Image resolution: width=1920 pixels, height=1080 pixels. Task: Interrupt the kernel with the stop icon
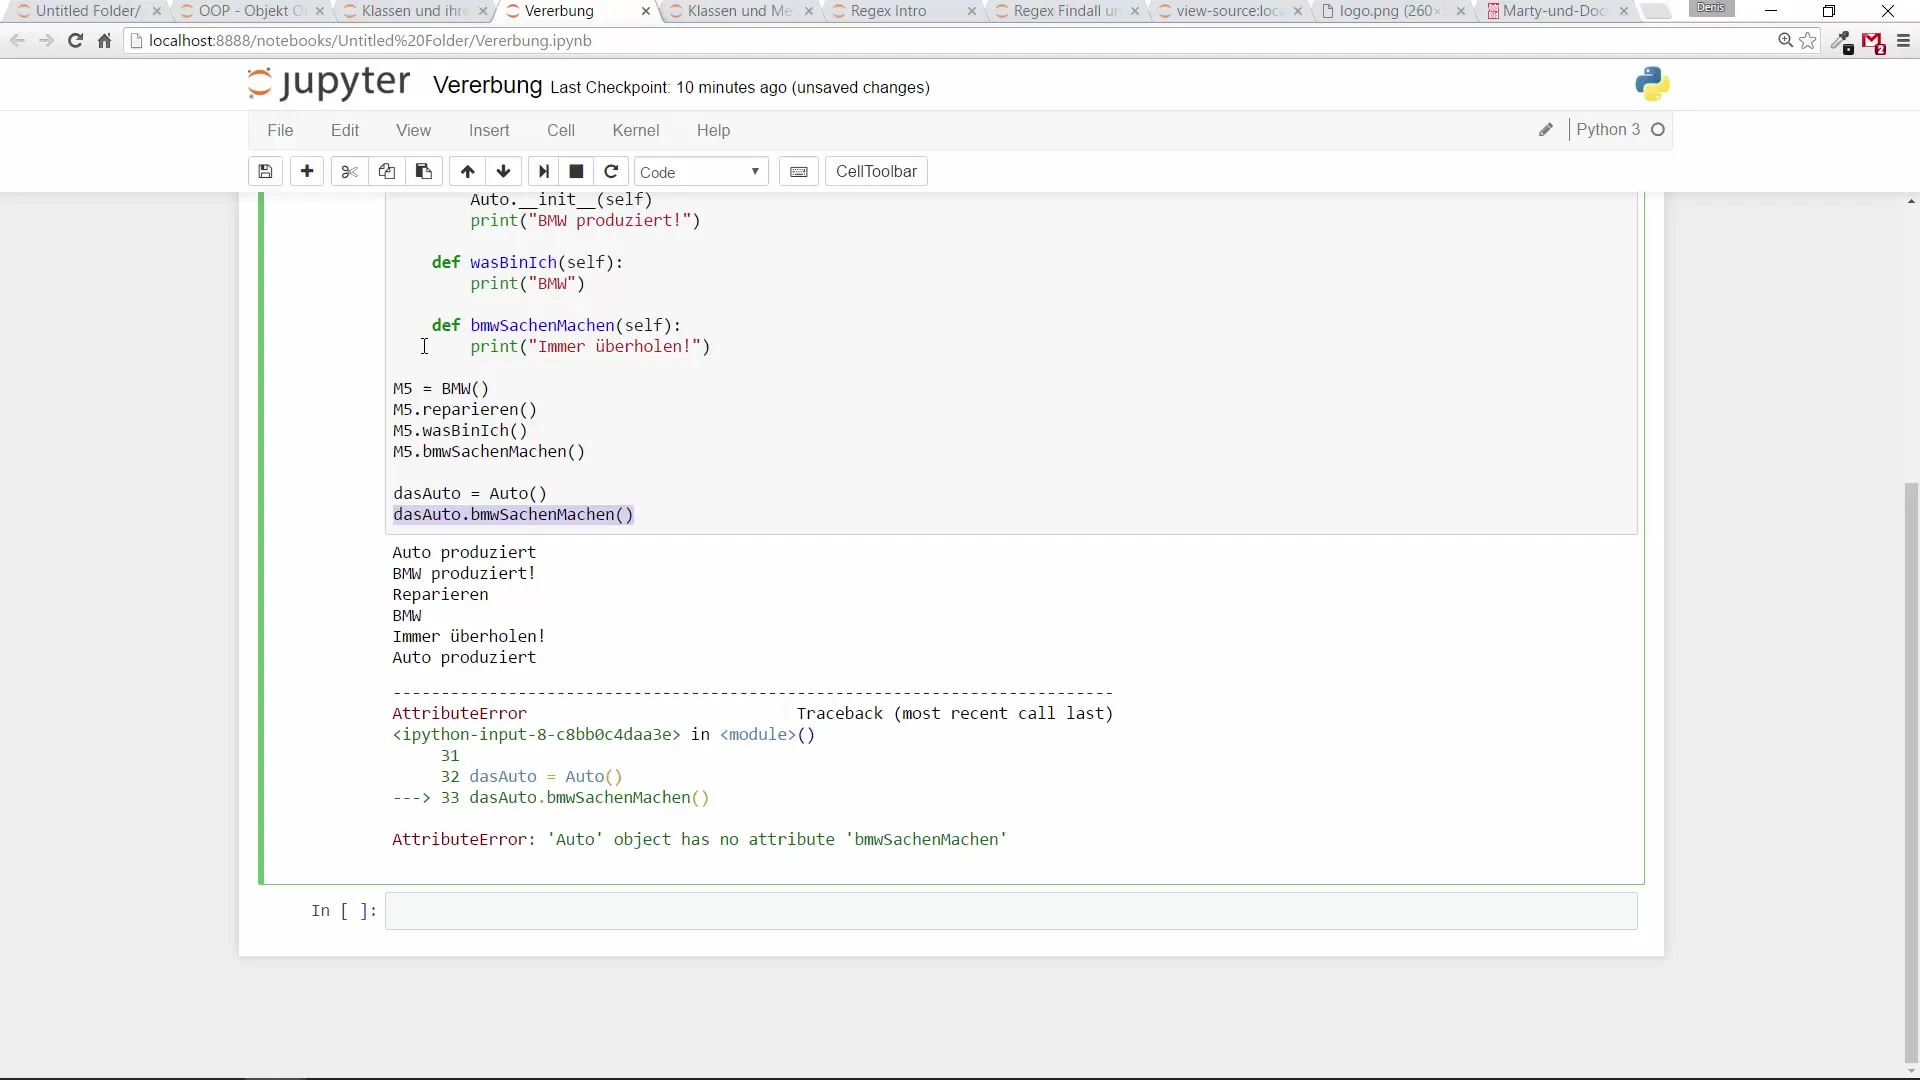(576, 172)
